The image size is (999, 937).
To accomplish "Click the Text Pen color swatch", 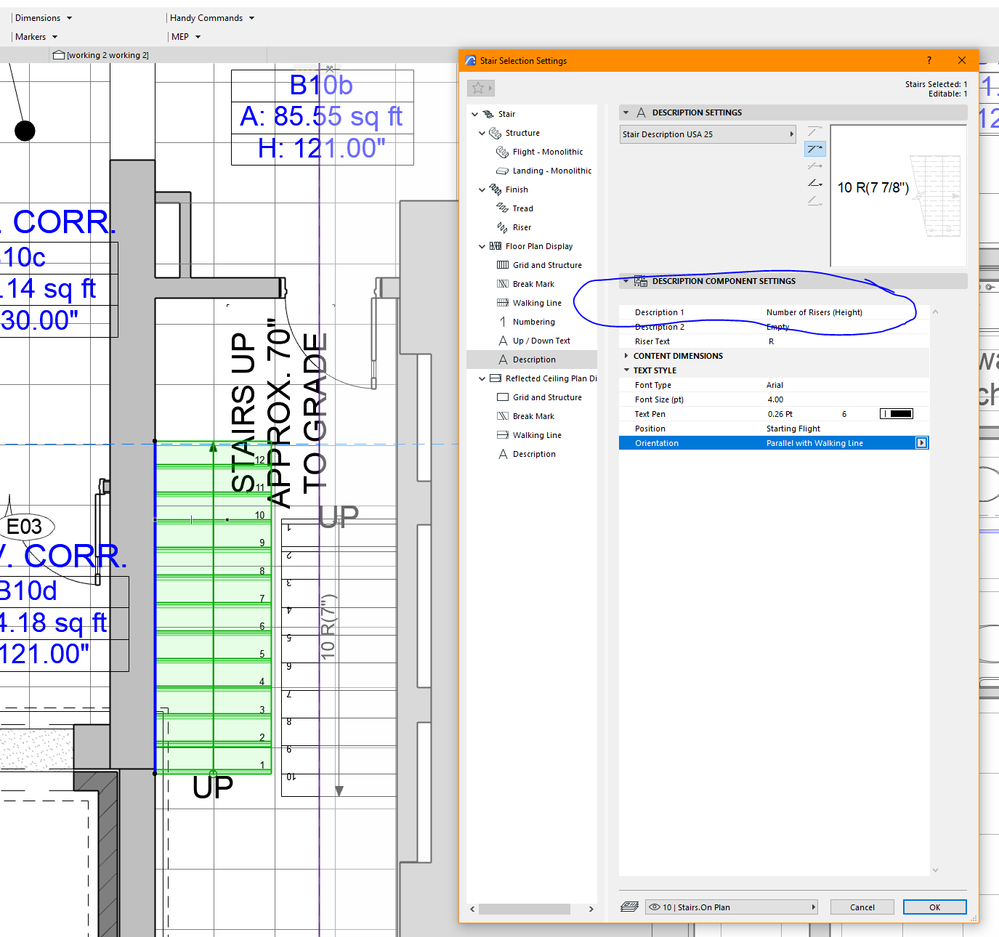I will 896,413.
